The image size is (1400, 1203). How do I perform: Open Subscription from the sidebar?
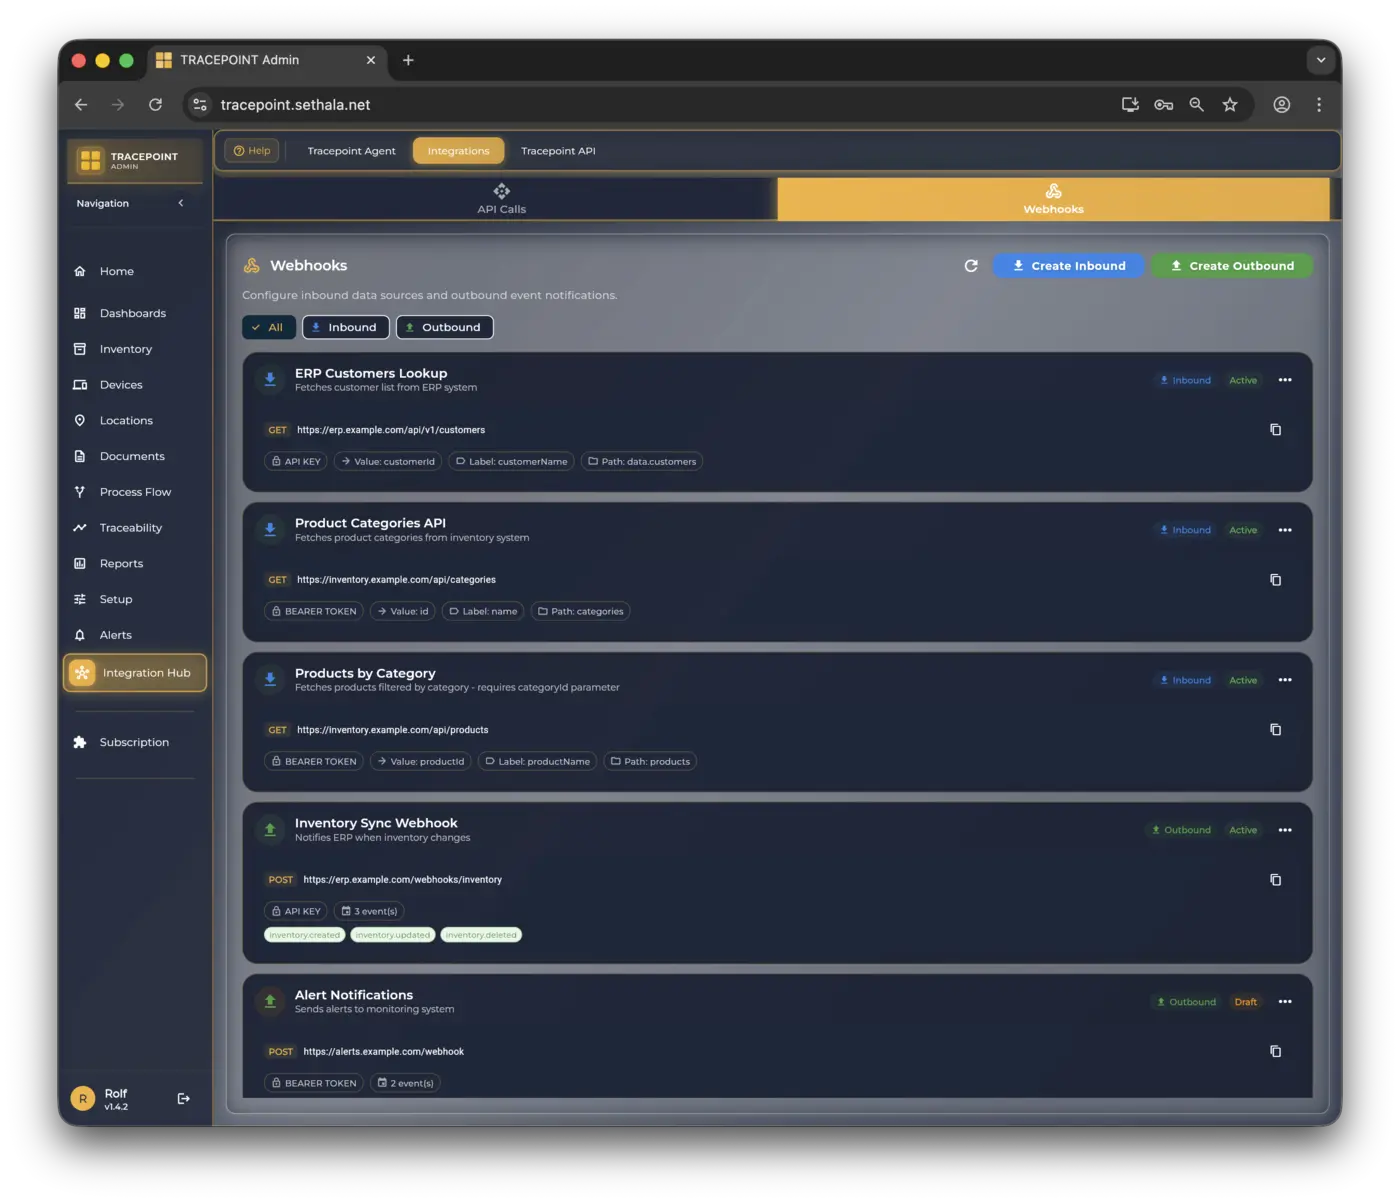click(x=133, y=742)
